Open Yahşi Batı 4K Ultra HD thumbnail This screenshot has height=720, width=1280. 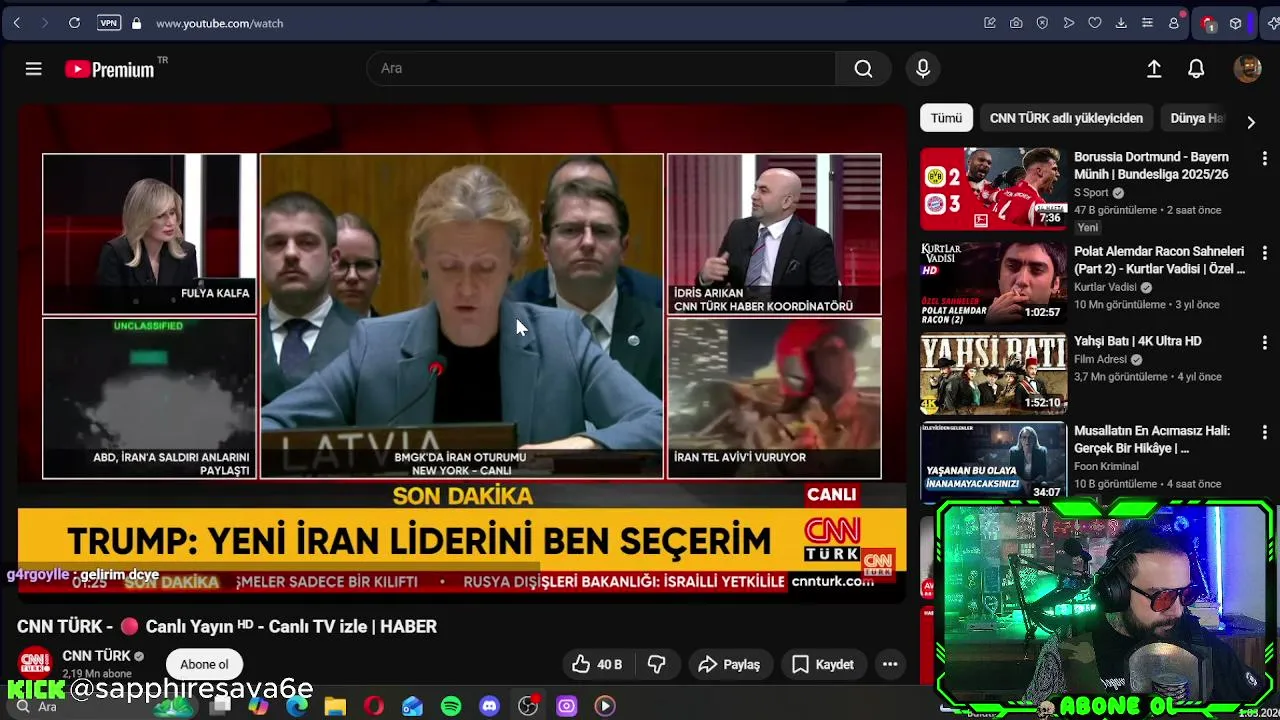tap(993, 373)
